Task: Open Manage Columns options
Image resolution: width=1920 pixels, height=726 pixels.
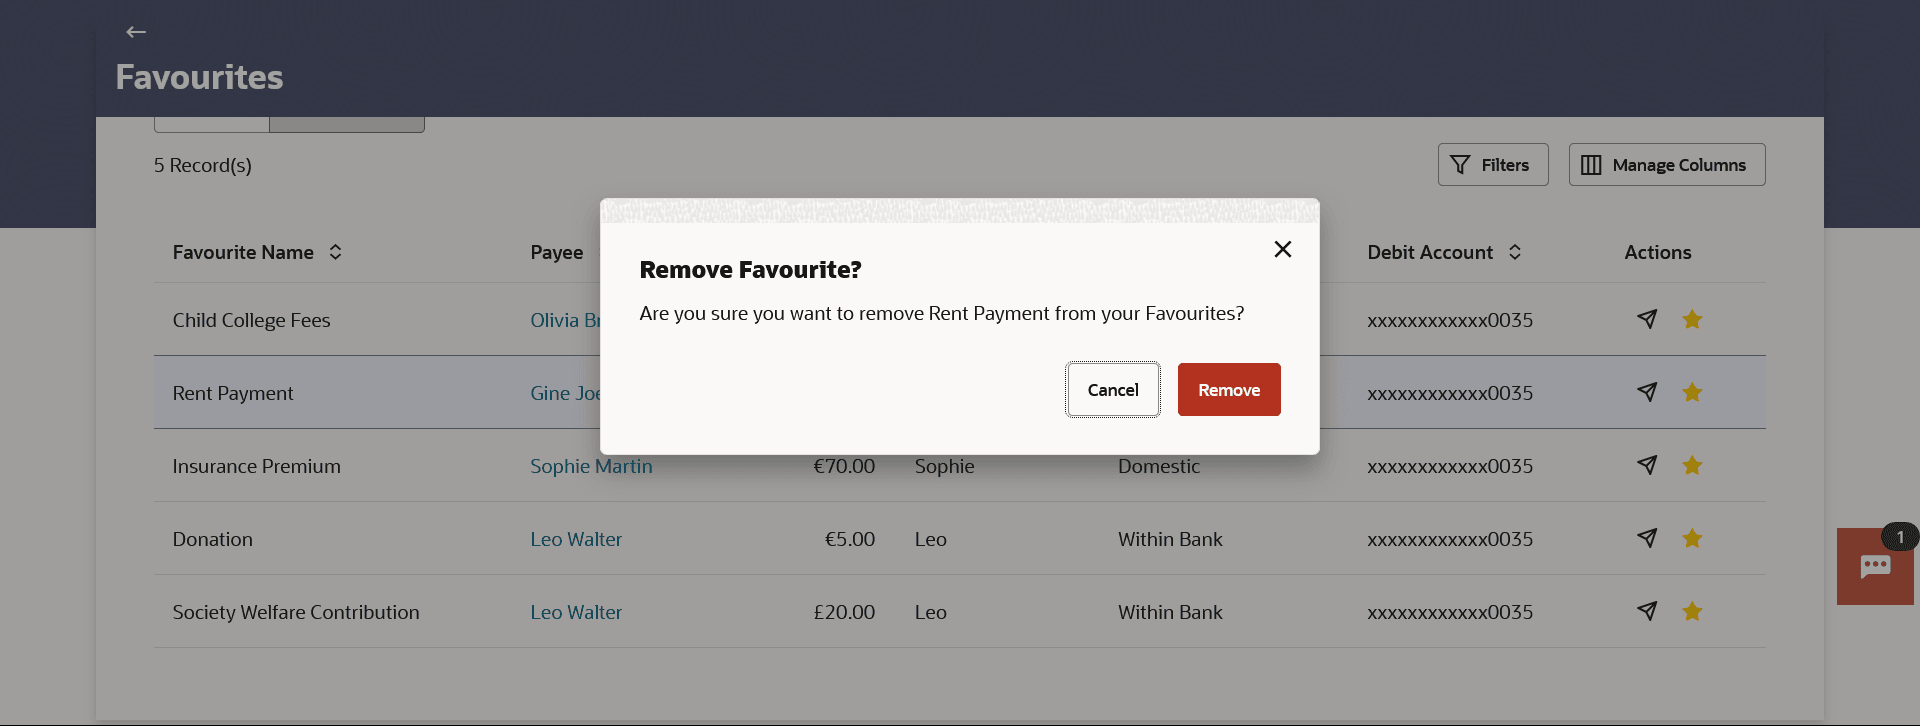Action: tap(1667, 165)
